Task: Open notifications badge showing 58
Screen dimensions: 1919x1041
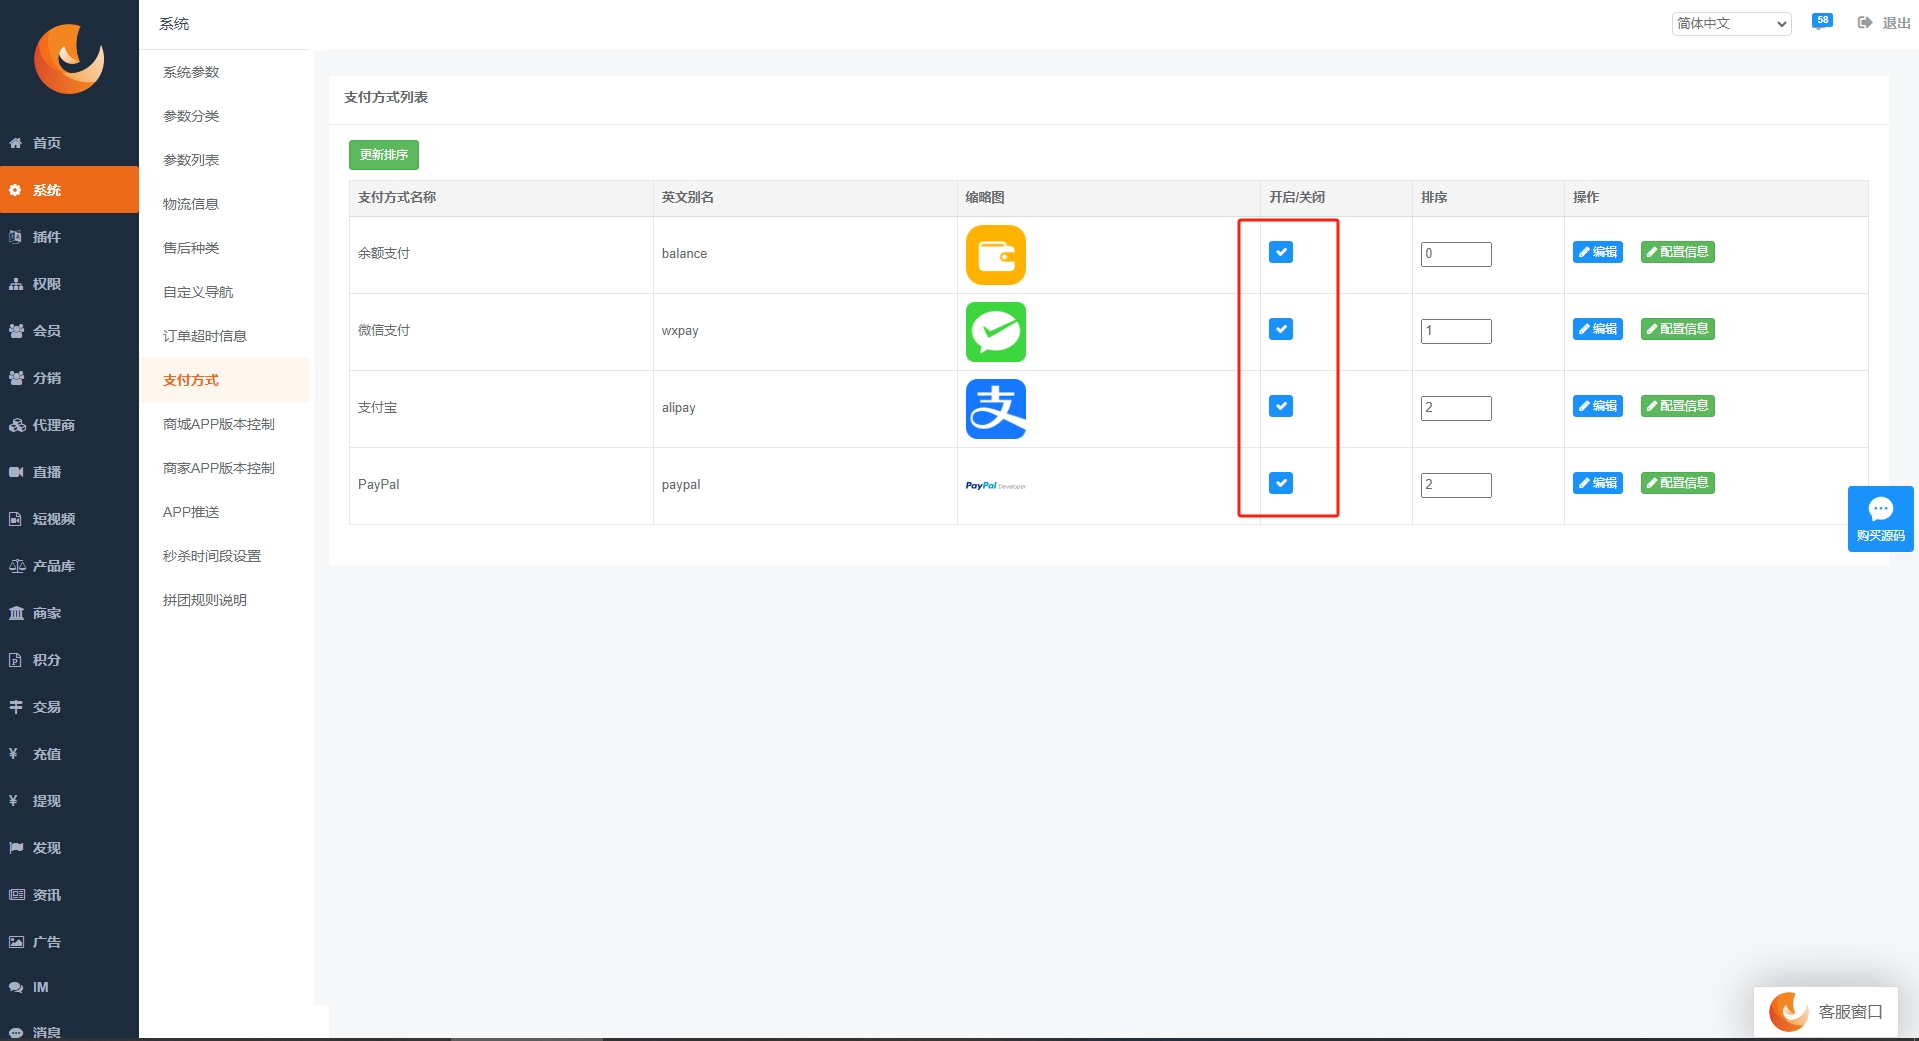Action: pos(1822,21)
